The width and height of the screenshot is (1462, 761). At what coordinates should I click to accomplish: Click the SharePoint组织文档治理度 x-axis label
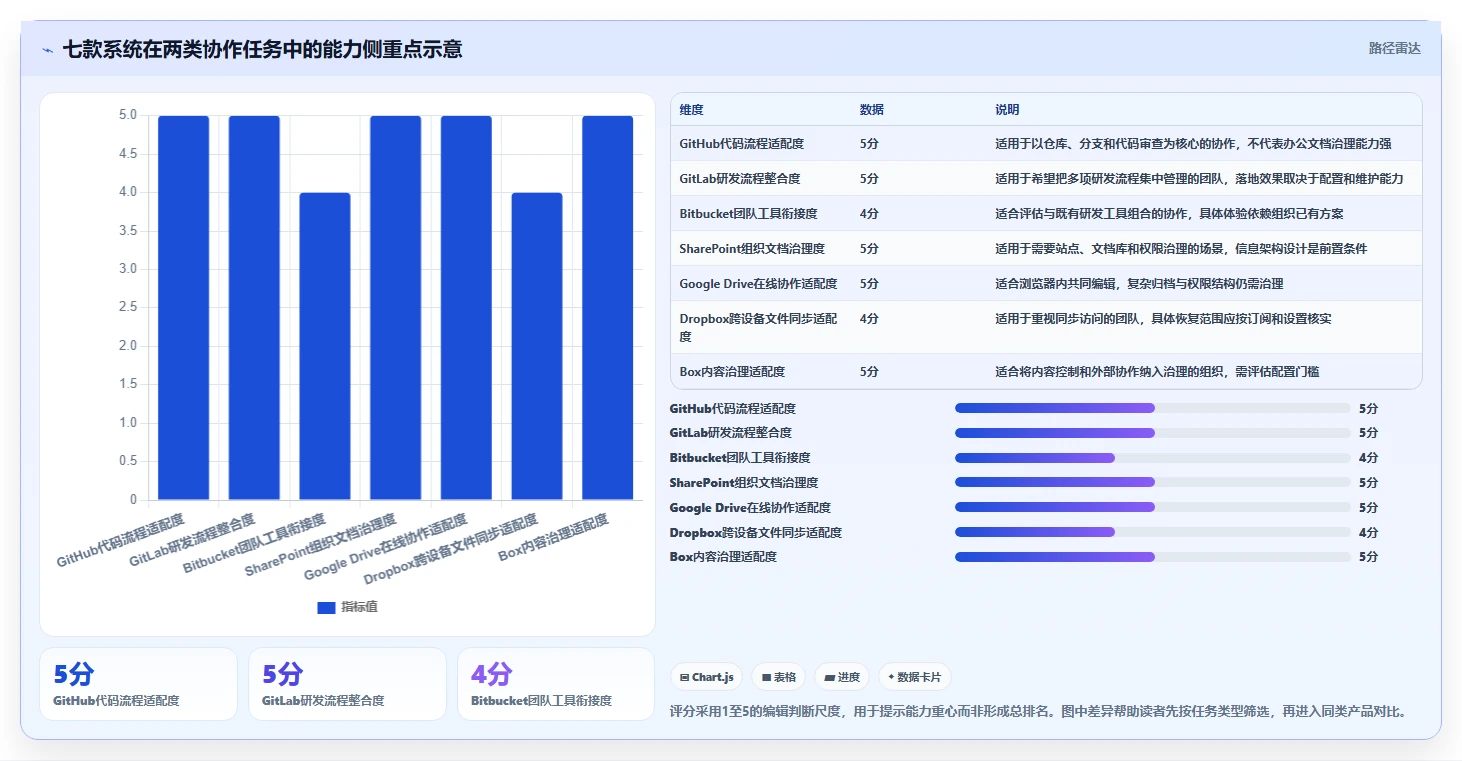tap(321, 545)
